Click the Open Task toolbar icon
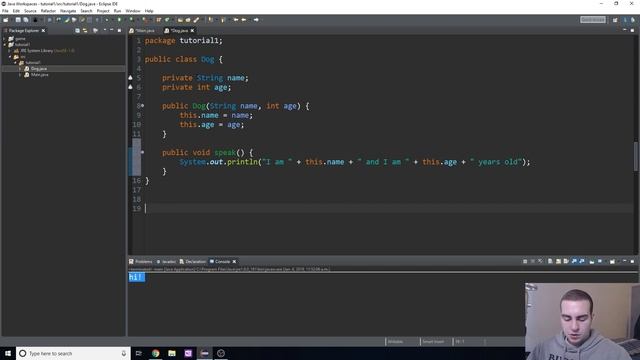 [188, 20]
